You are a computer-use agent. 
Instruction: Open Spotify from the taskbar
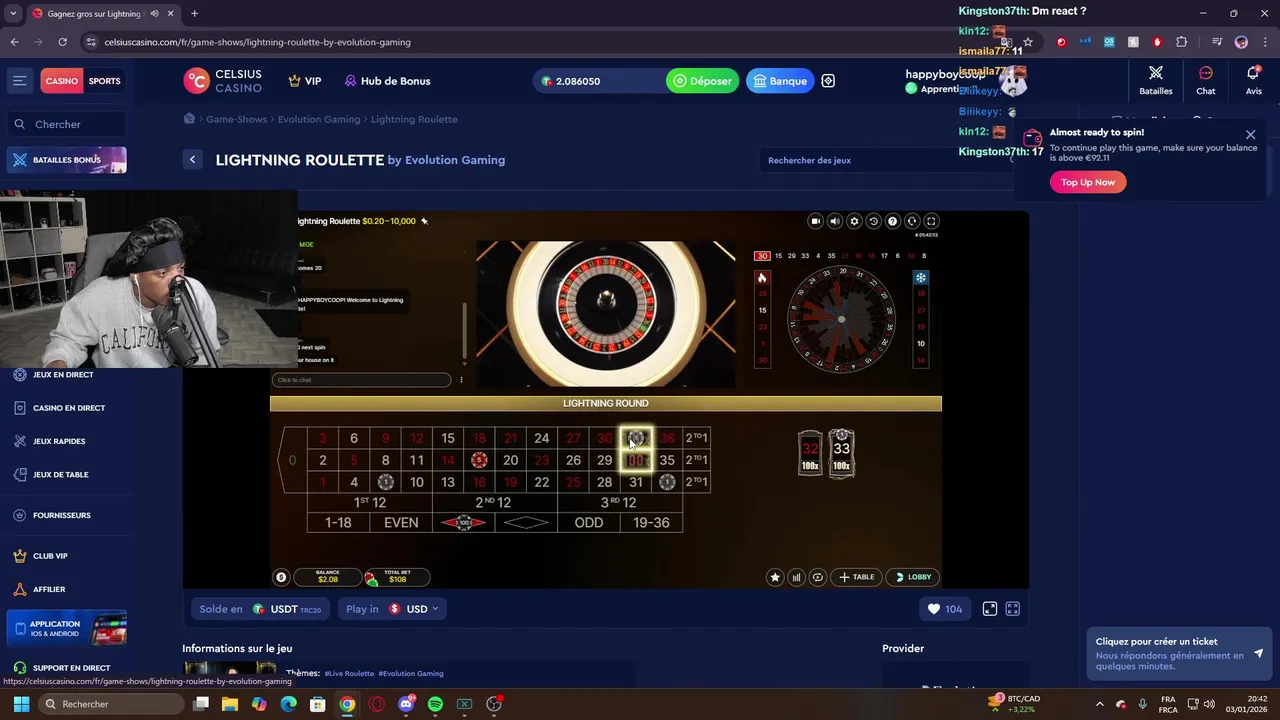pyautogui.click(x=435, y=704)
